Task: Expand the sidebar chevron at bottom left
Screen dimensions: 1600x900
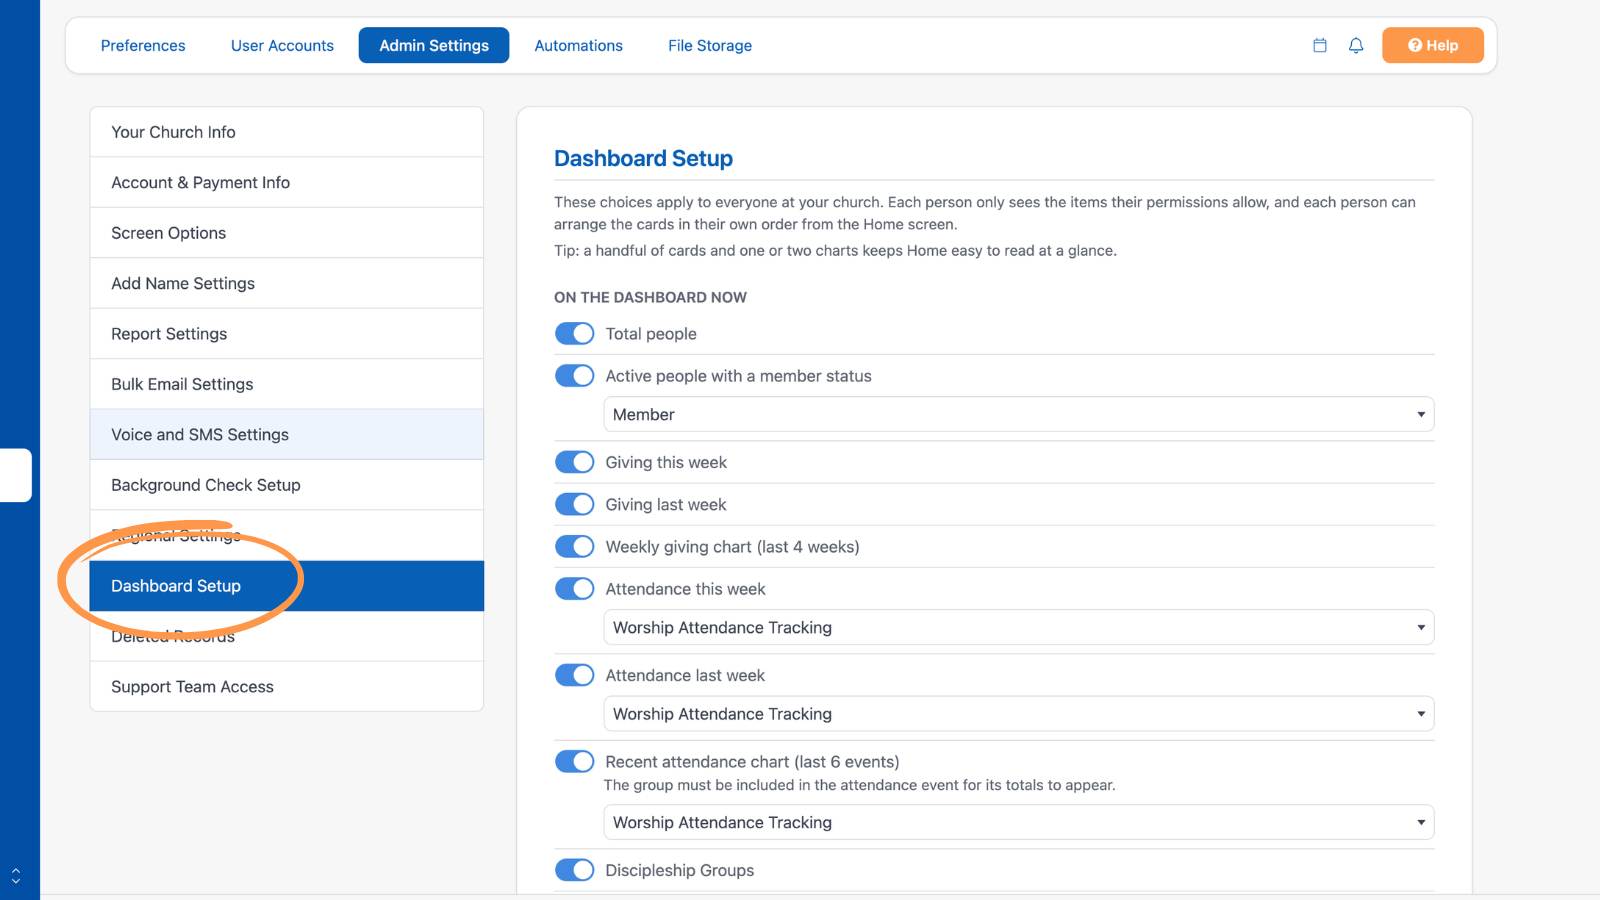Action: pos(15,876)
